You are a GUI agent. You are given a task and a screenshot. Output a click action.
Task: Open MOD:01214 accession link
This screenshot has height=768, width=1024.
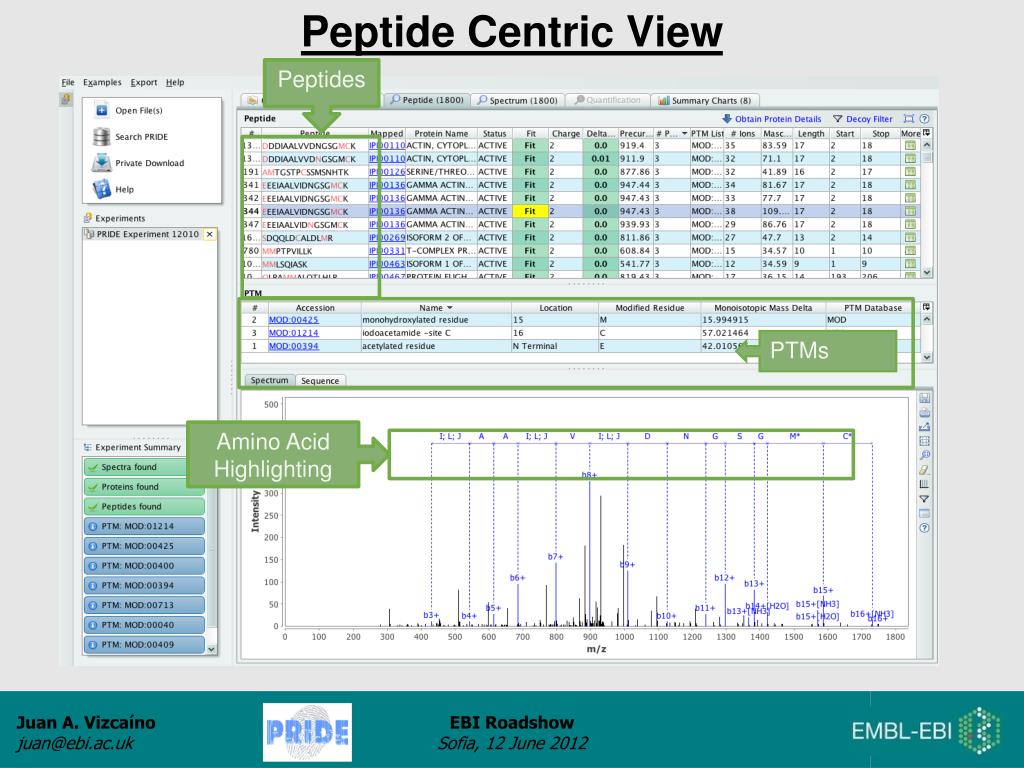[x=294, y=333]
